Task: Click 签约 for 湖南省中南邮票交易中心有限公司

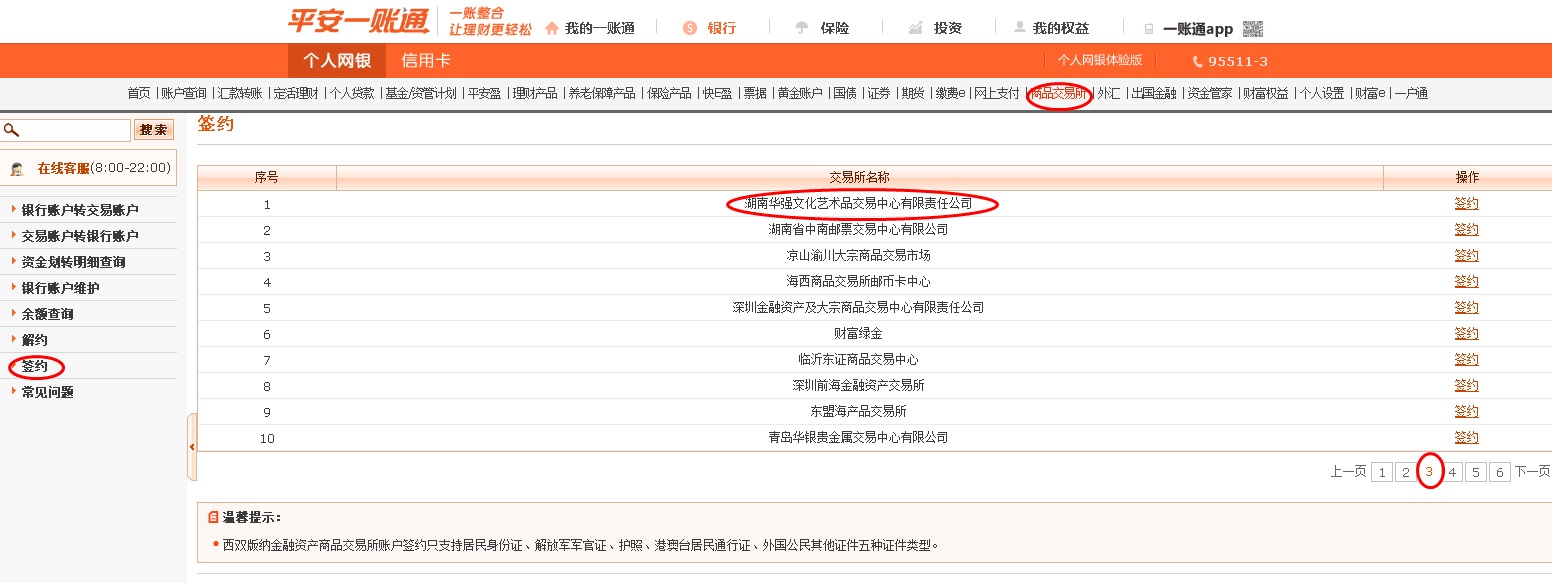Action: [1466, 229]
